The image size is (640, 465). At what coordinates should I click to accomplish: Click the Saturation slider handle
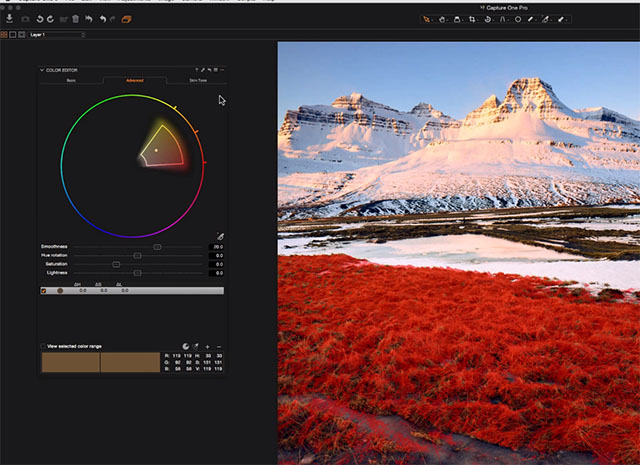point(116,264)
